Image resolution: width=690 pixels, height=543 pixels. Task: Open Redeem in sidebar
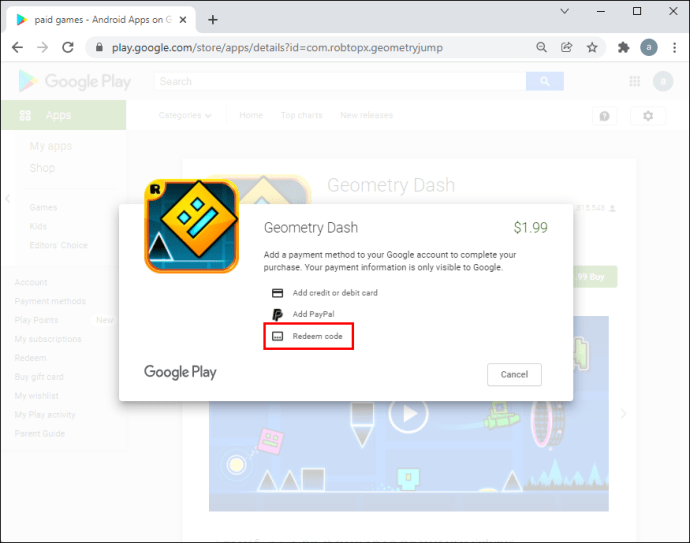tap(30, 358)
